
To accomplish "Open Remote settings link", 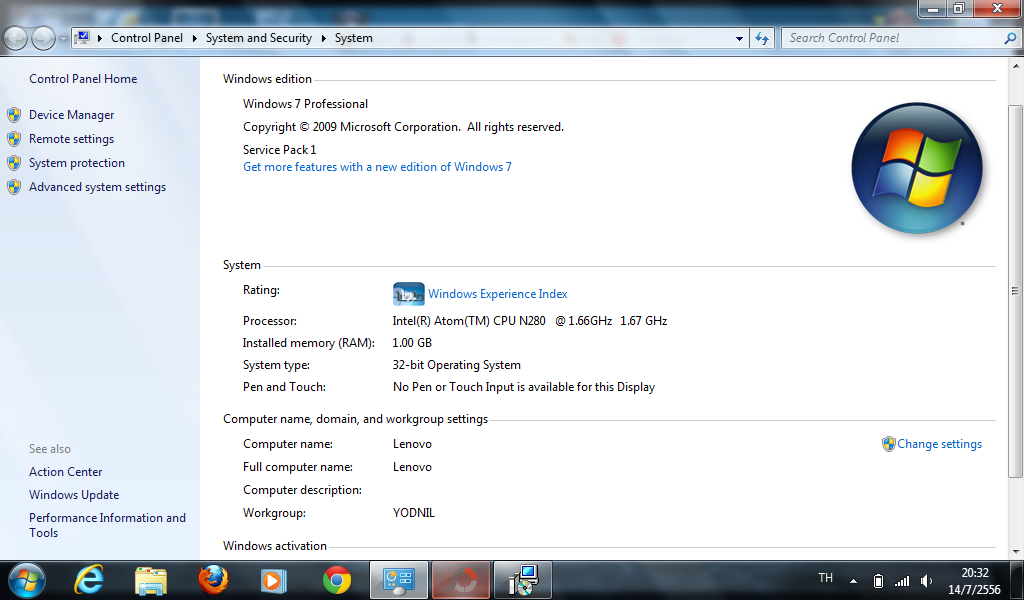I will click(71, 139).
